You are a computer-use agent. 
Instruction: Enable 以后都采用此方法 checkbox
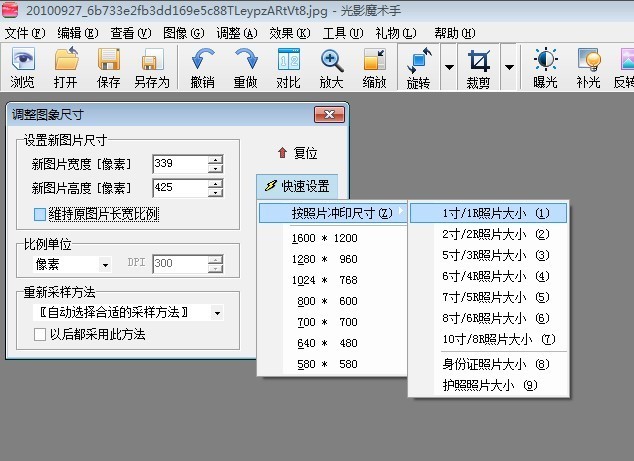click(x=40, y=334)
